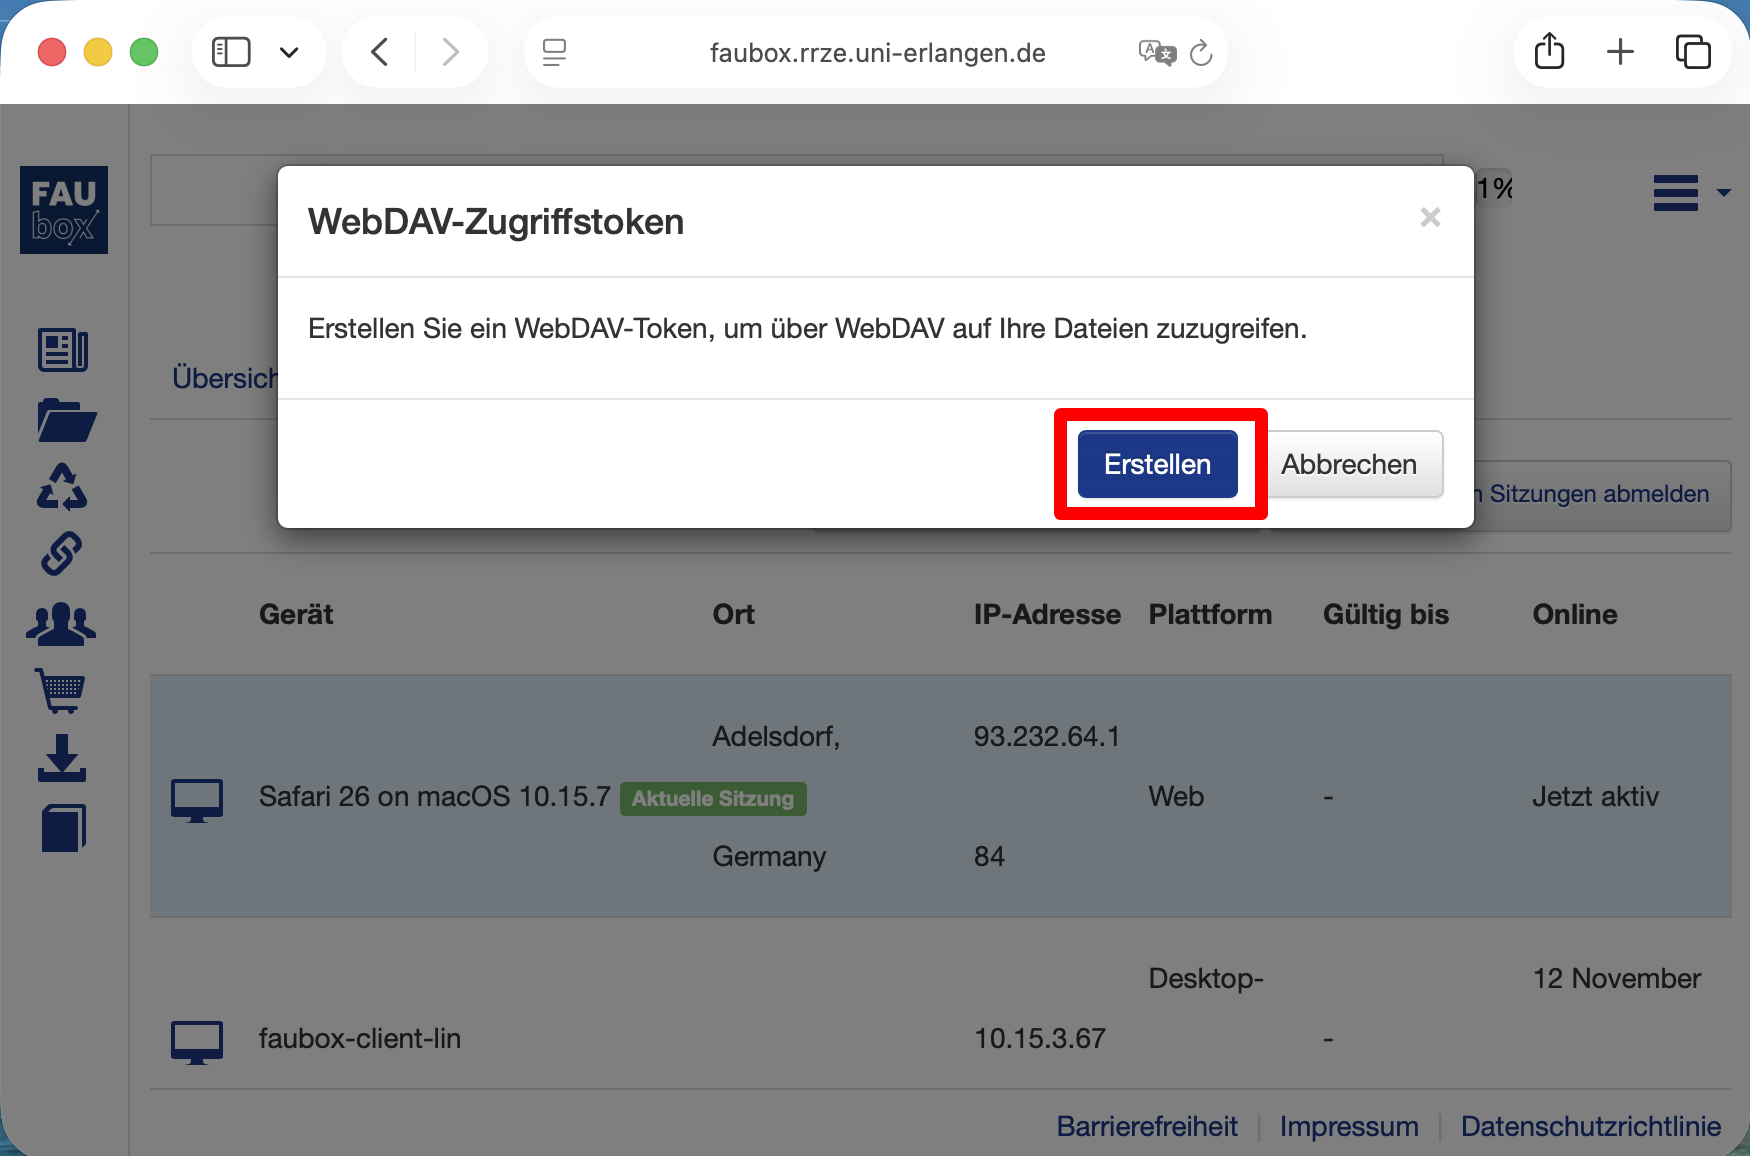
Task: Open the news dashboard sidebar icon
Action: [x=63, y=350]
